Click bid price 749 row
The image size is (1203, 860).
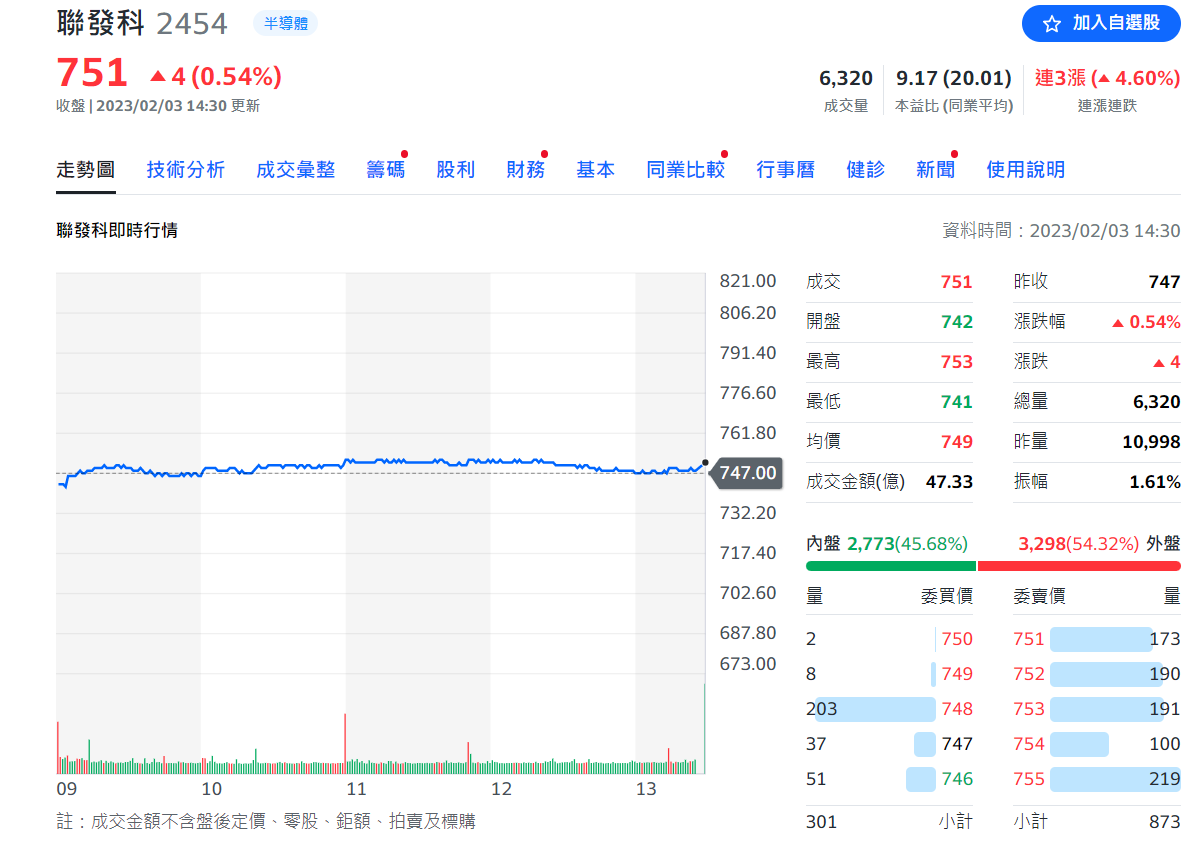[890, 674]
